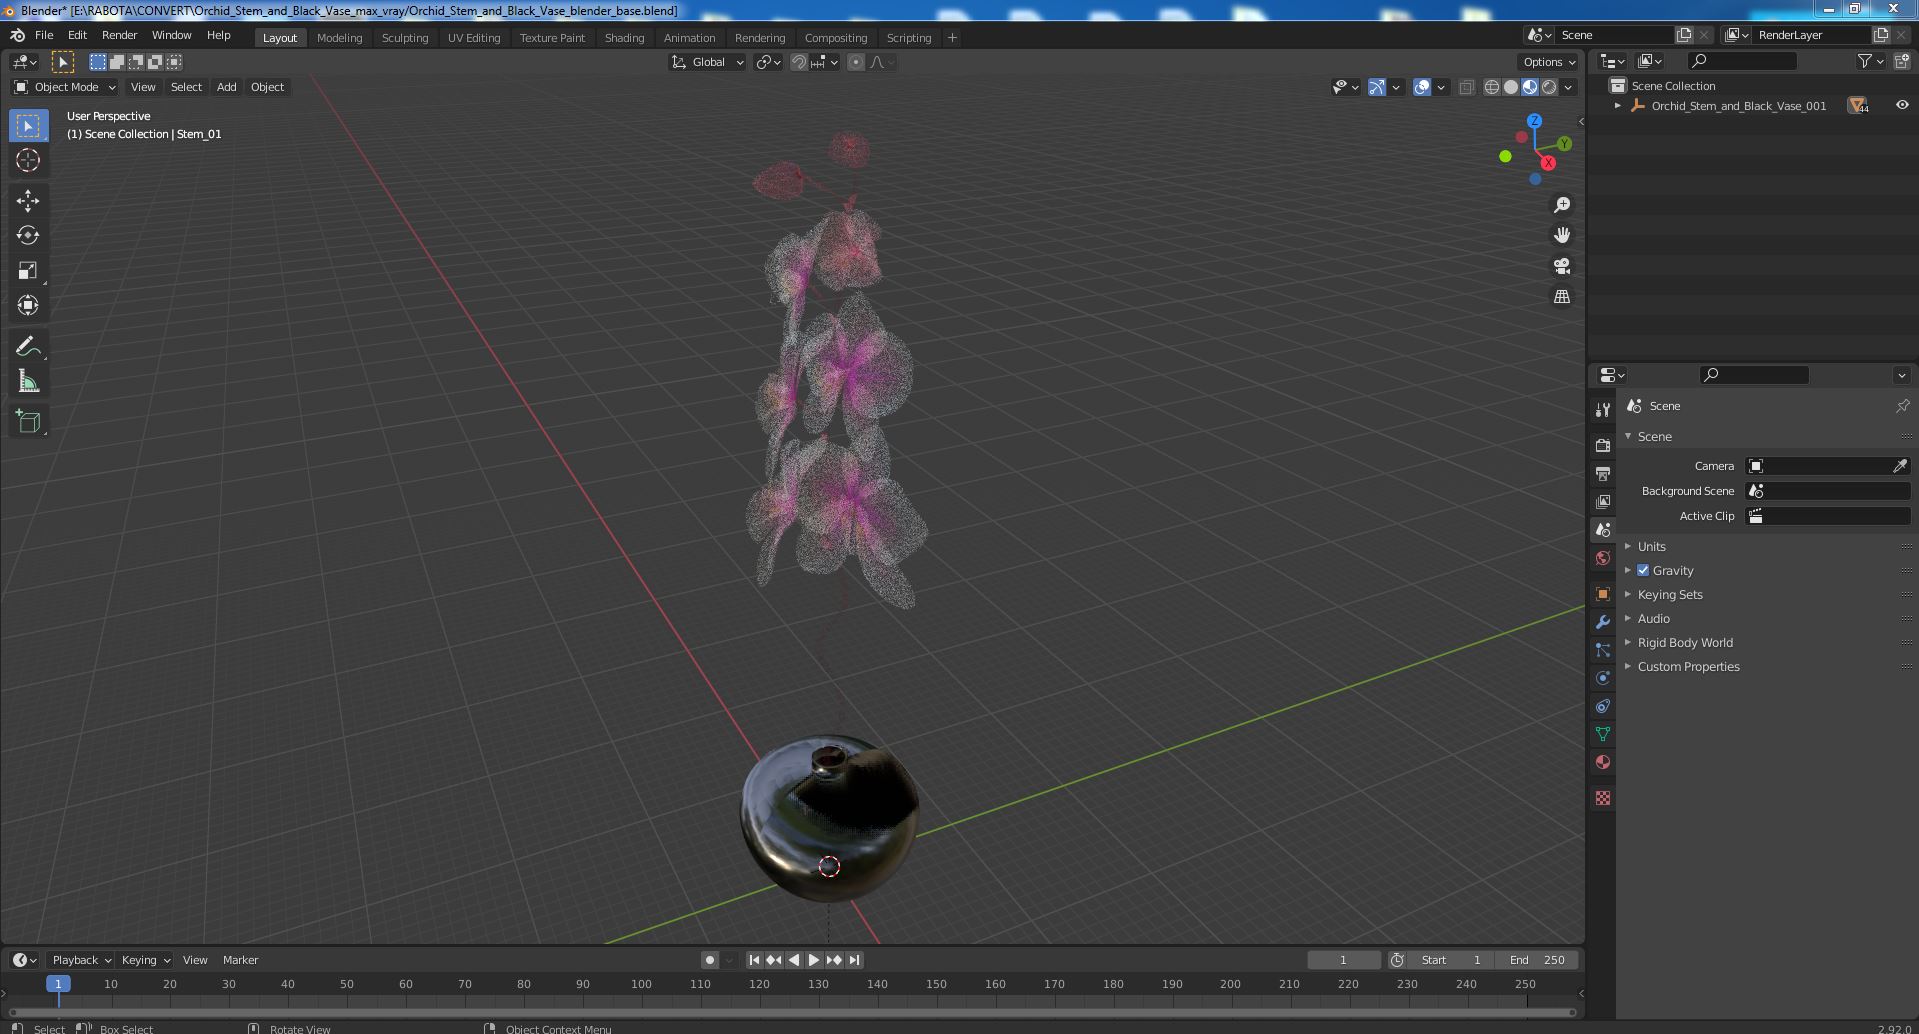Open the Render menu
The image size is (1919, 1034).
tap(119, 35)
